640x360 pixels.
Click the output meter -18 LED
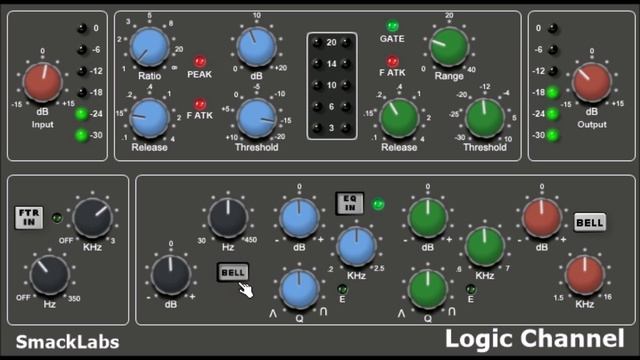pos(553,93)
